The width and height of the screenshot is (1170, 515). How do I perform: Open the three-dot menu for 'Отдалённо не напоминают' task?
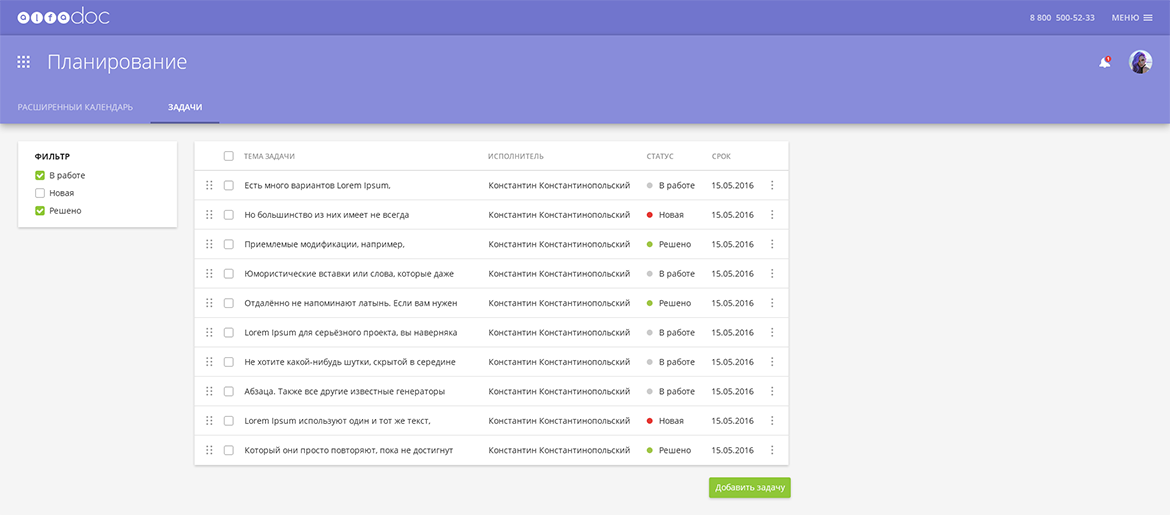coord(772,303)
